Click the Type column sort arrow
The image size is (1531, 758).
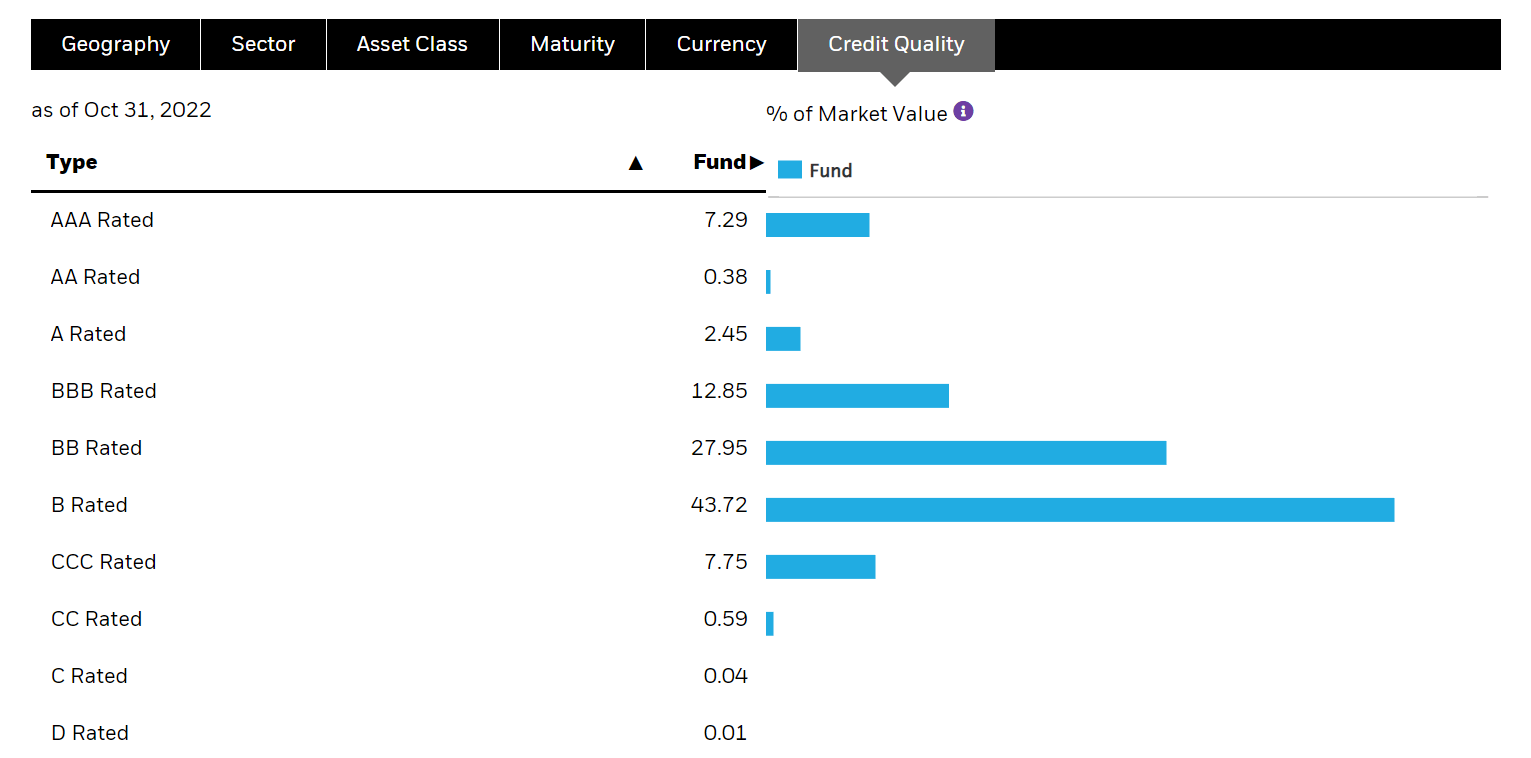tap(635, 163)
